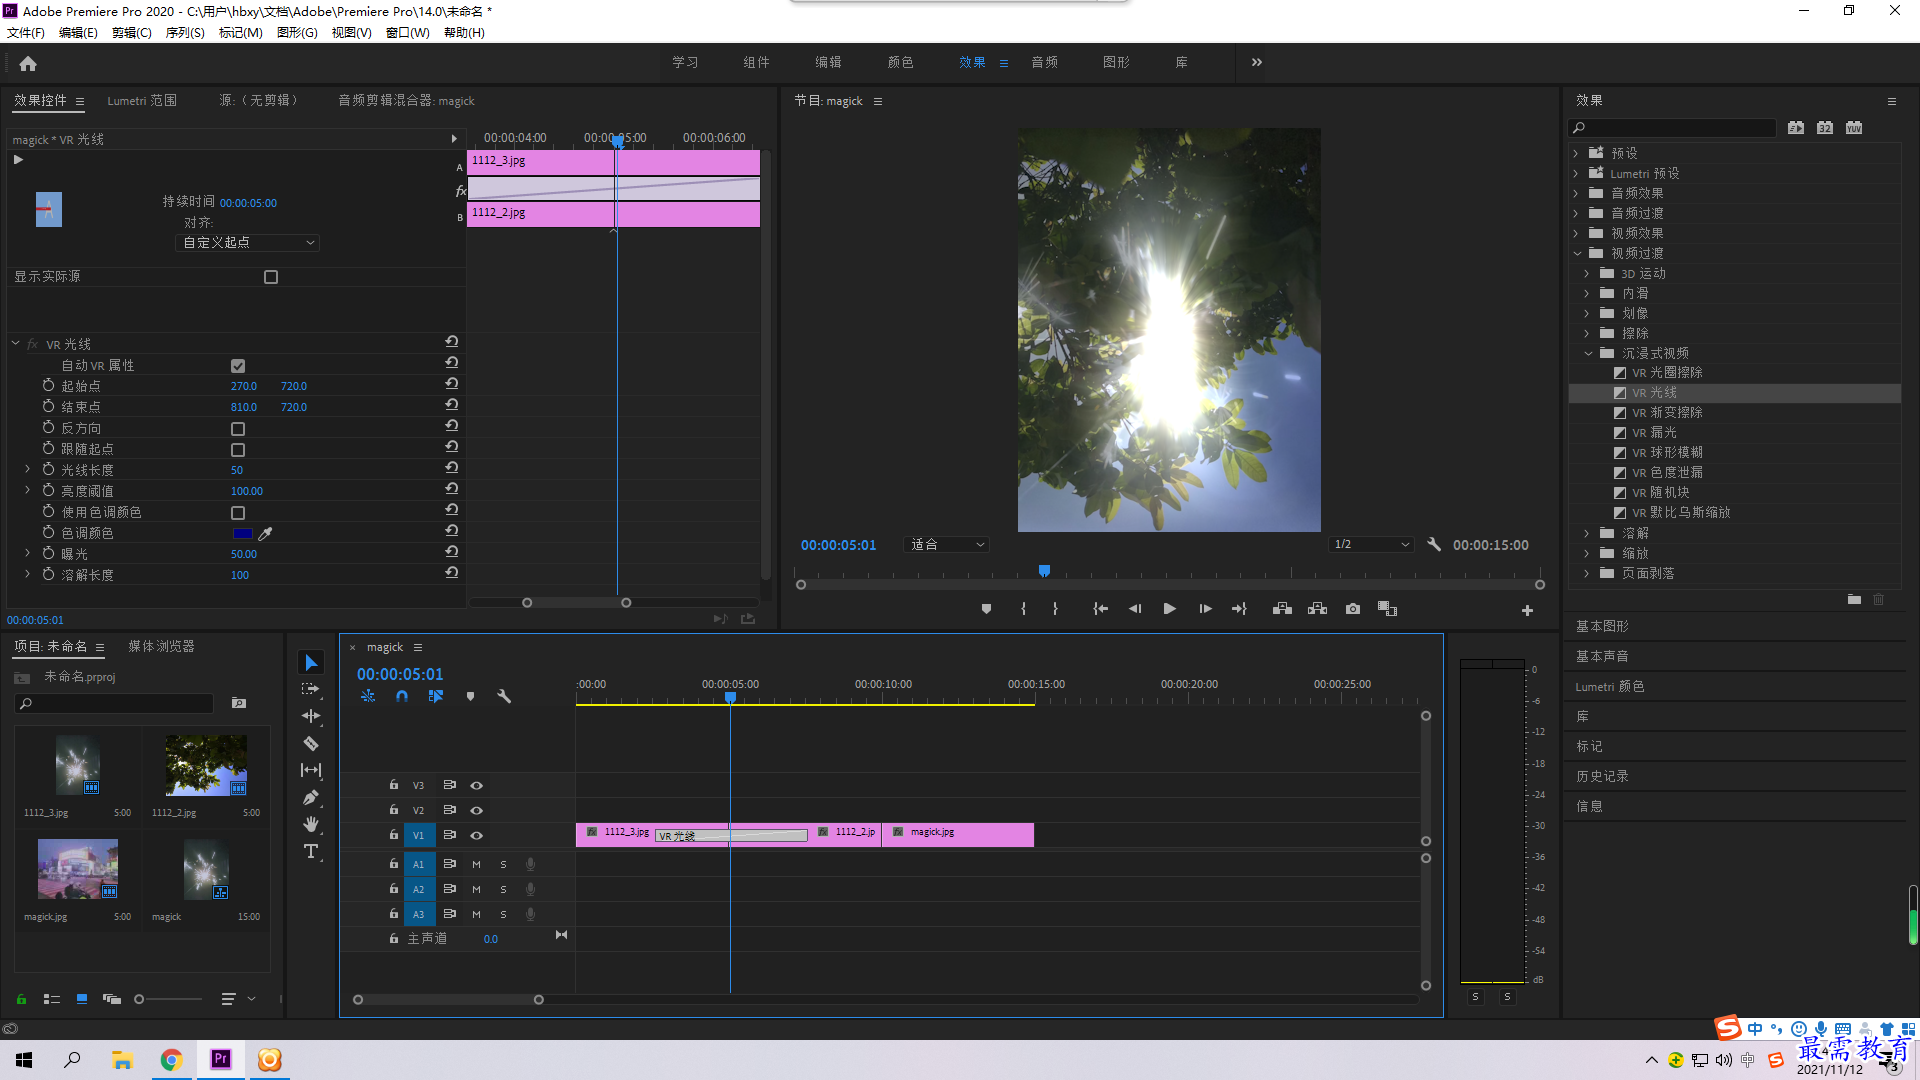Select the Ripple Edit tool
The height and width of the screenshot is (1080, 1920).
pyautogui.click(x=311, y=716)
